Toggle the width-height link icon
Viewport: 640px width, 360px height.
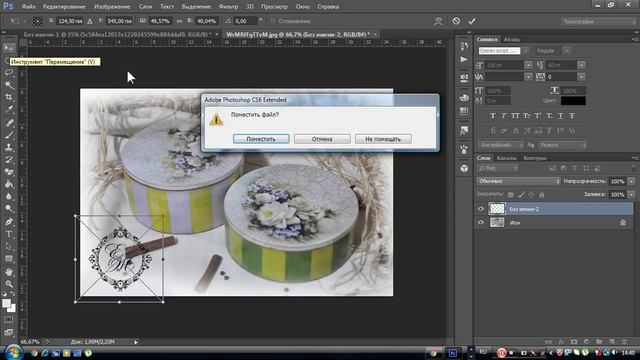pyautogui.click(x=179, y=21)
